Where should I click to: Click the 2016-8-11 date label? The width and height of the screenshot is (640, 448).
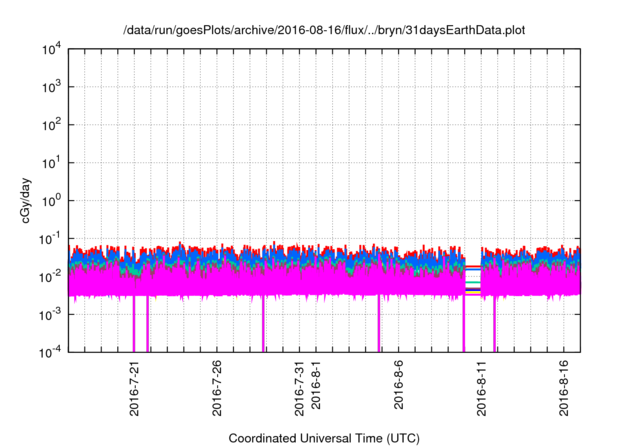(x=481, y=388)
